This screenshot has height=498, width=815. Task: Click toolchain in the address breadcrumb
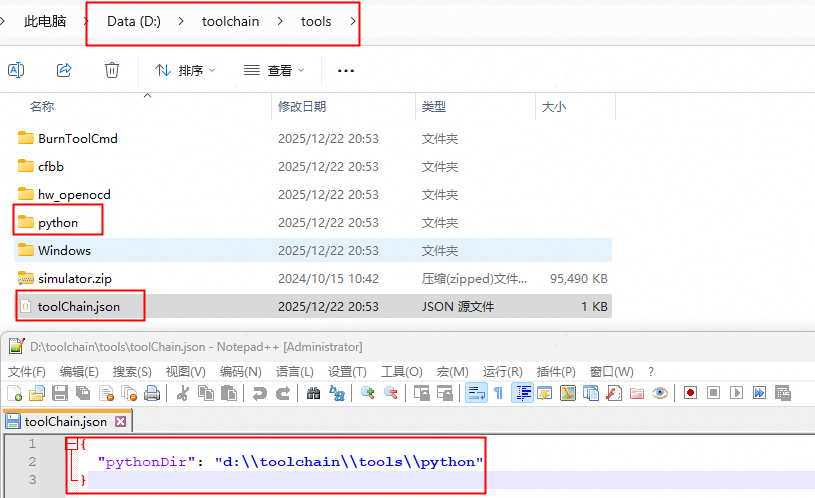[x=231, y=21]
